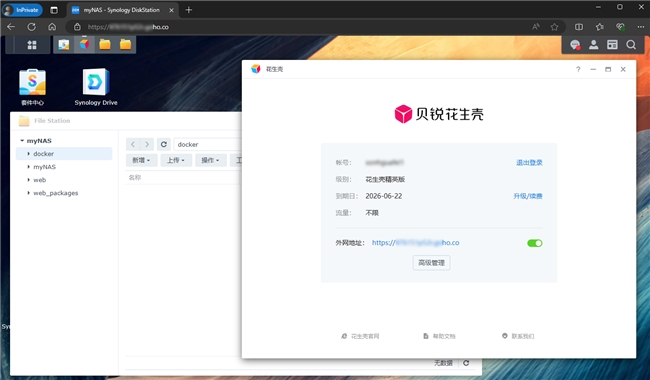The height and width of the screenshot is (380, 650).
Task: Open the user account options icon
Action: point(594,45)
